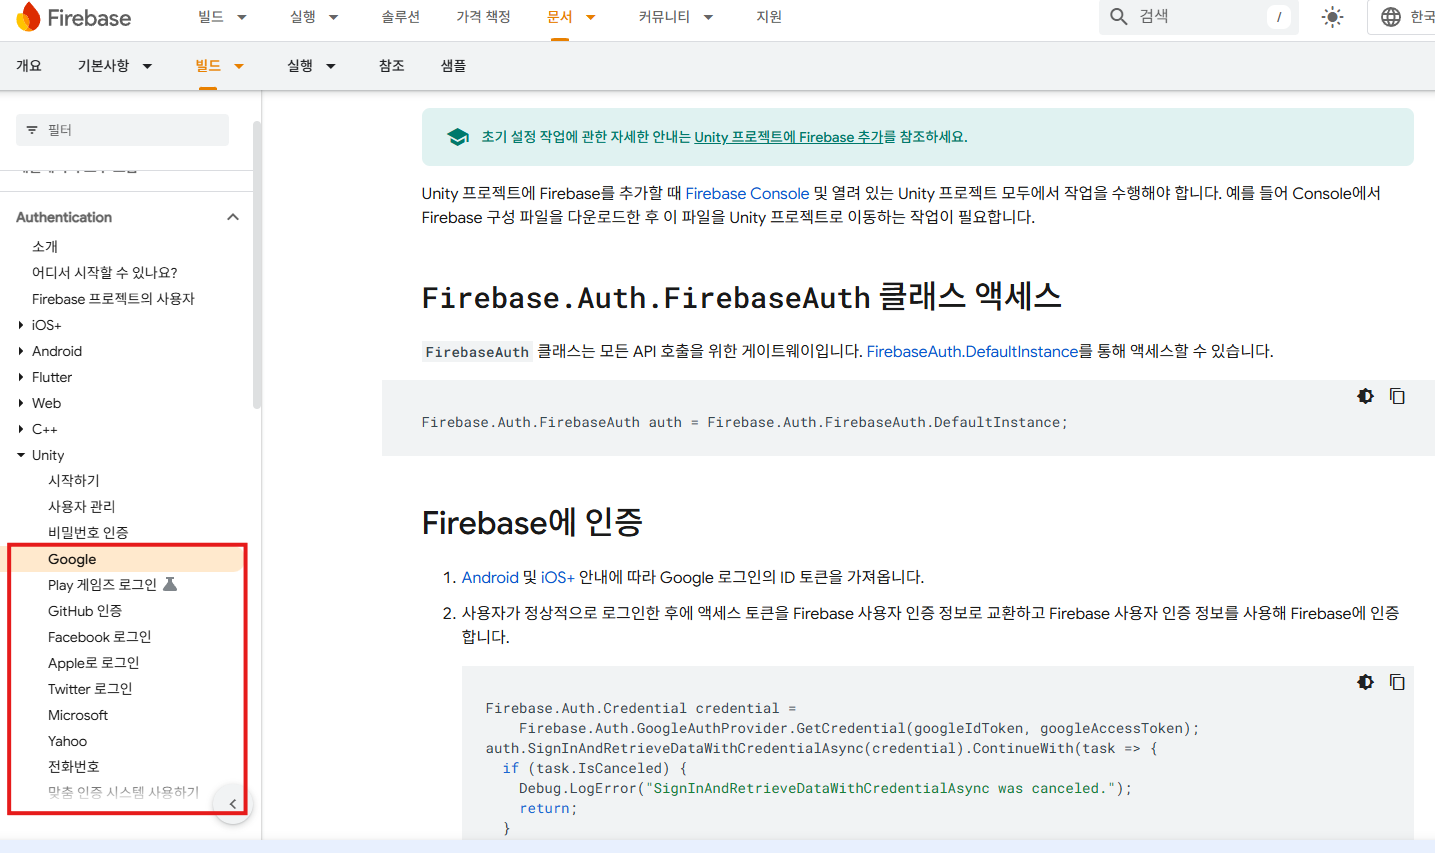
Task: Expand the Web tree item
Action: [21, 403]
